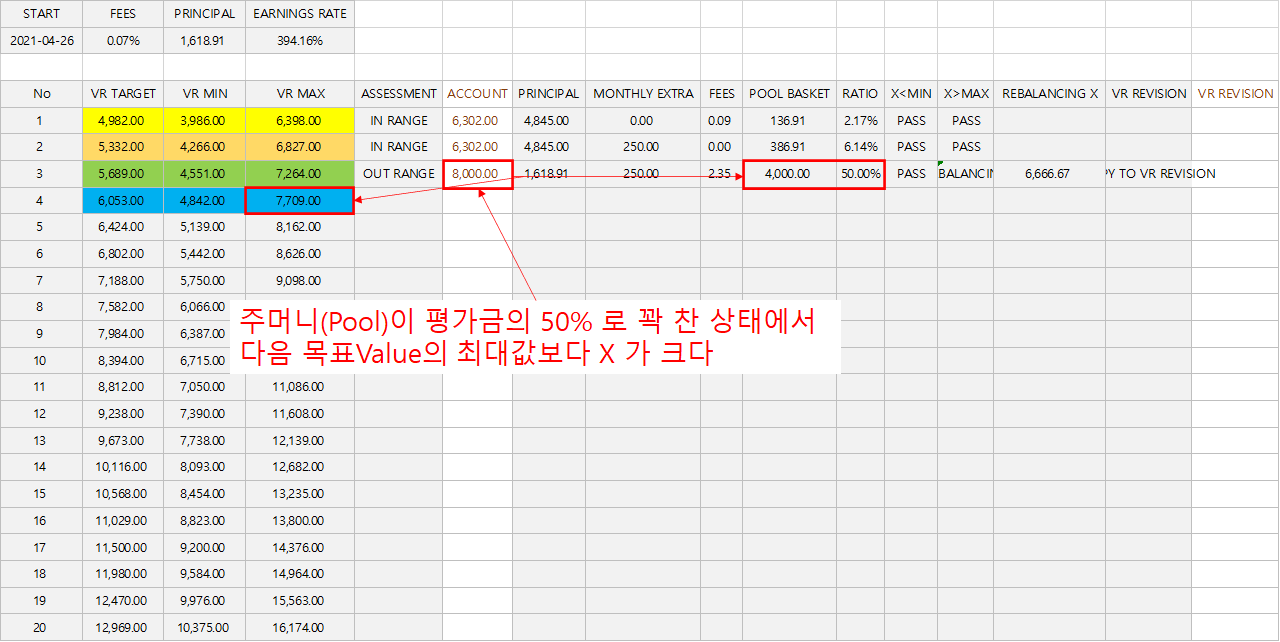Click the 9,200.00 VR min cell
The height and width of the screenshot is (642, 1280).
coord(205,547)
